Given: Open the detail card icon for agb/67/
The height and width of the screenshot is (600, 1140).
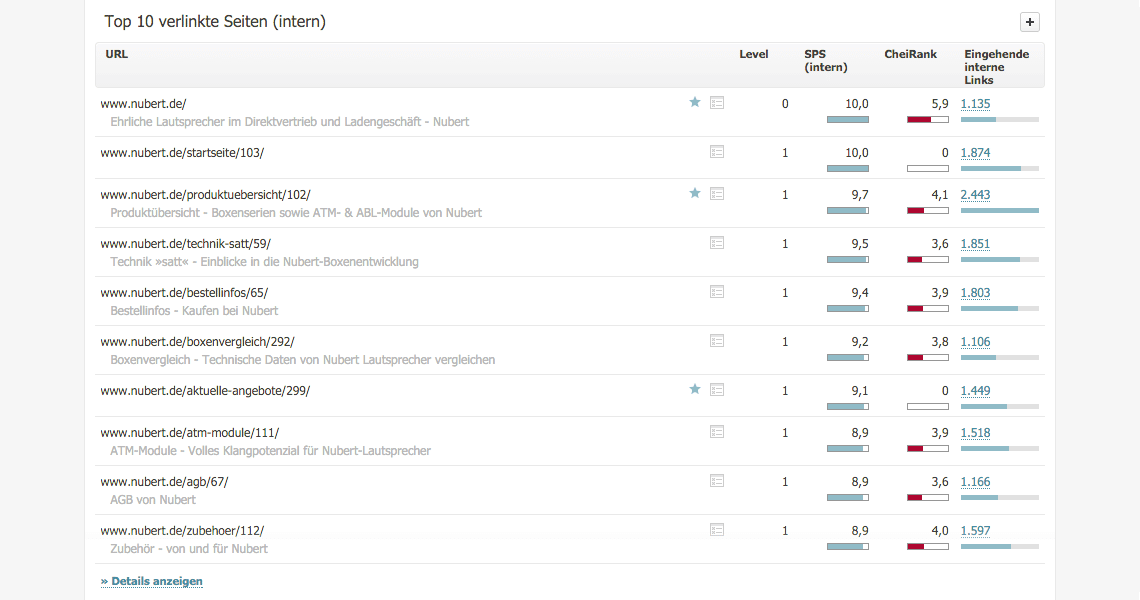Looking at the screenshot, I should pyautogui.click(x=717, y=481).
